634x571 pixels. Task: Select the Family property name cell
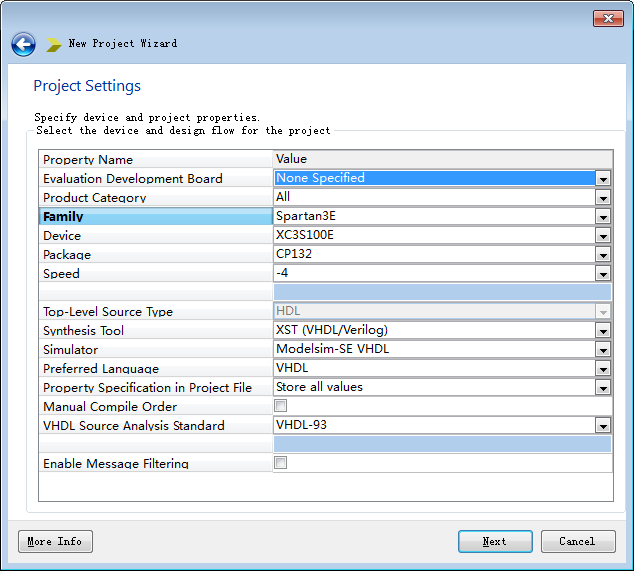(x=156, y=216)
